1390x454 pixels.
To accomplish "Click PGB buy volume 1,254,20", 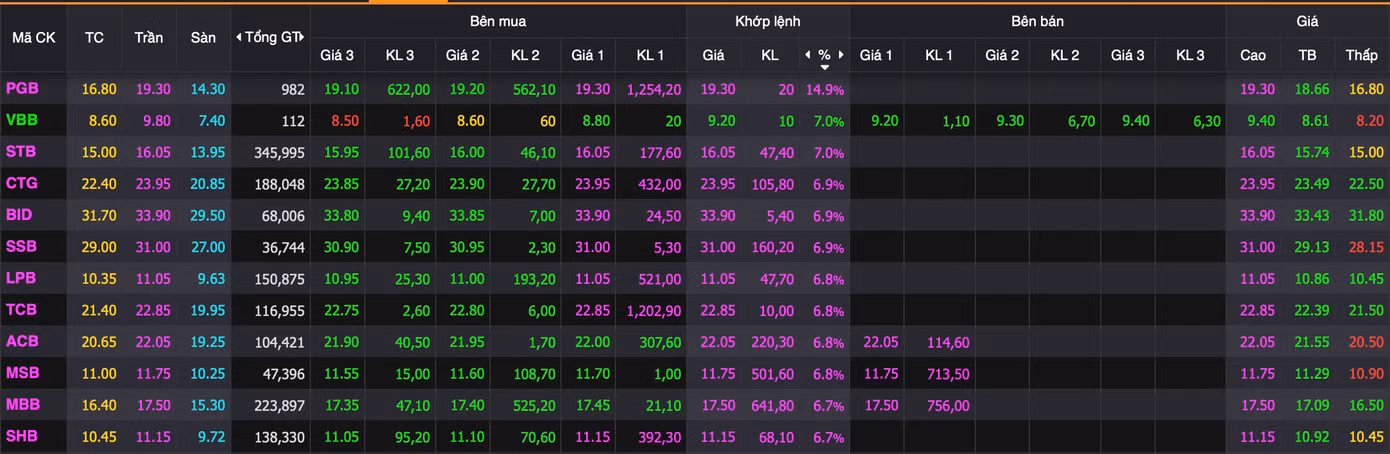I will (x=654, y=90).
